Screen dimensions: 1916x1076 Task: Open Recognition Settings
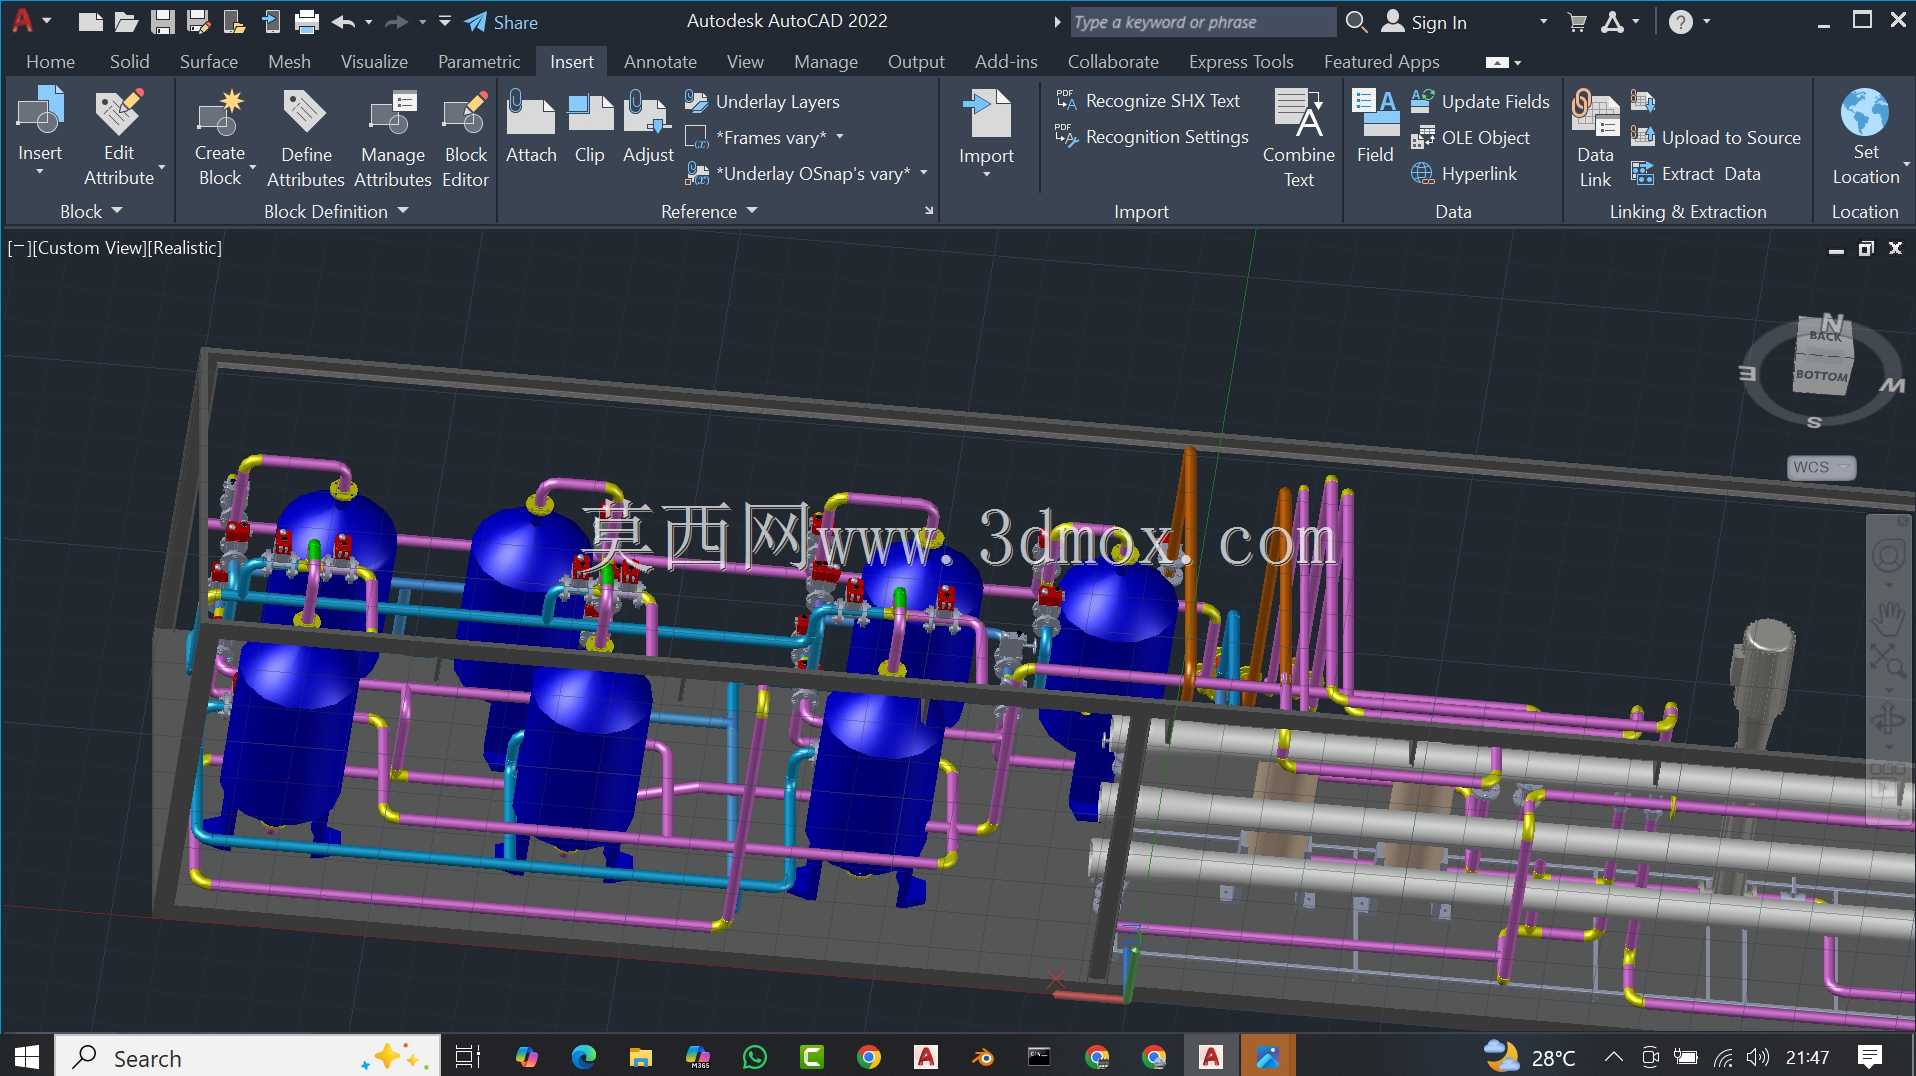click(1152, 137)
